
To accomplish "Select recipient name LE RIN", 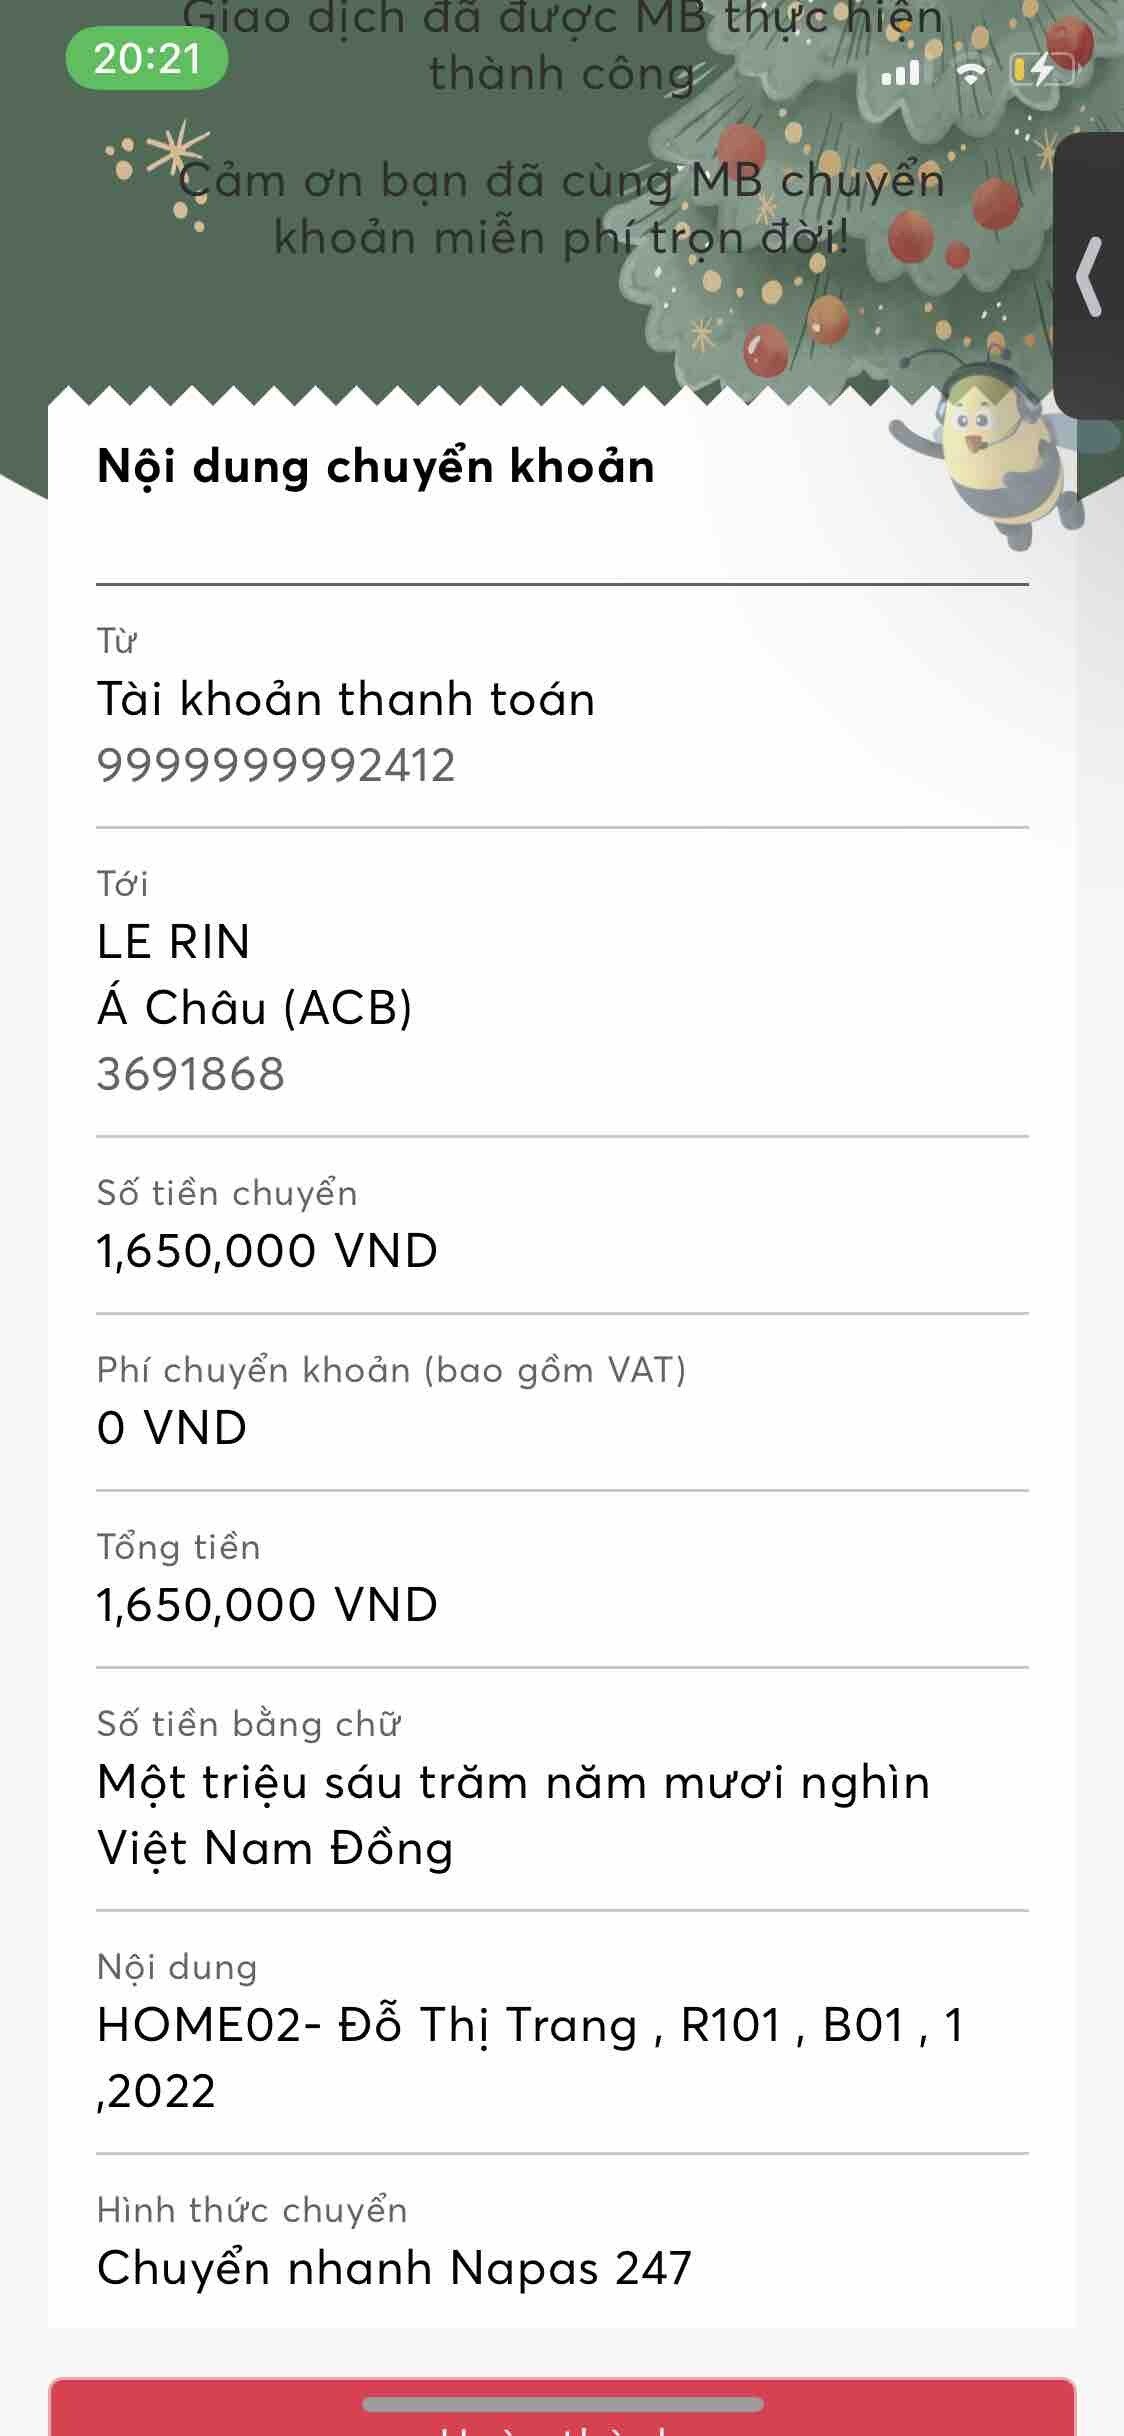I will tap(174, 942).
